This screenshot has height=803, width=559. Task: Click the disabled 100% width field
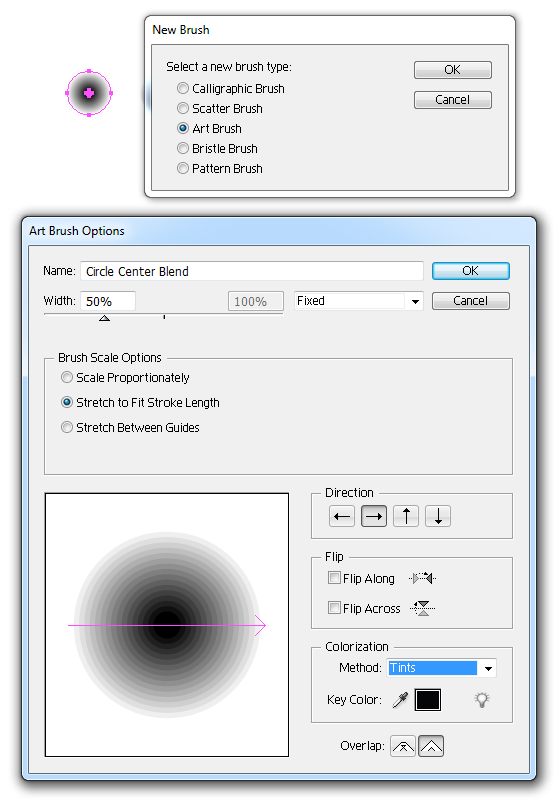255,301
